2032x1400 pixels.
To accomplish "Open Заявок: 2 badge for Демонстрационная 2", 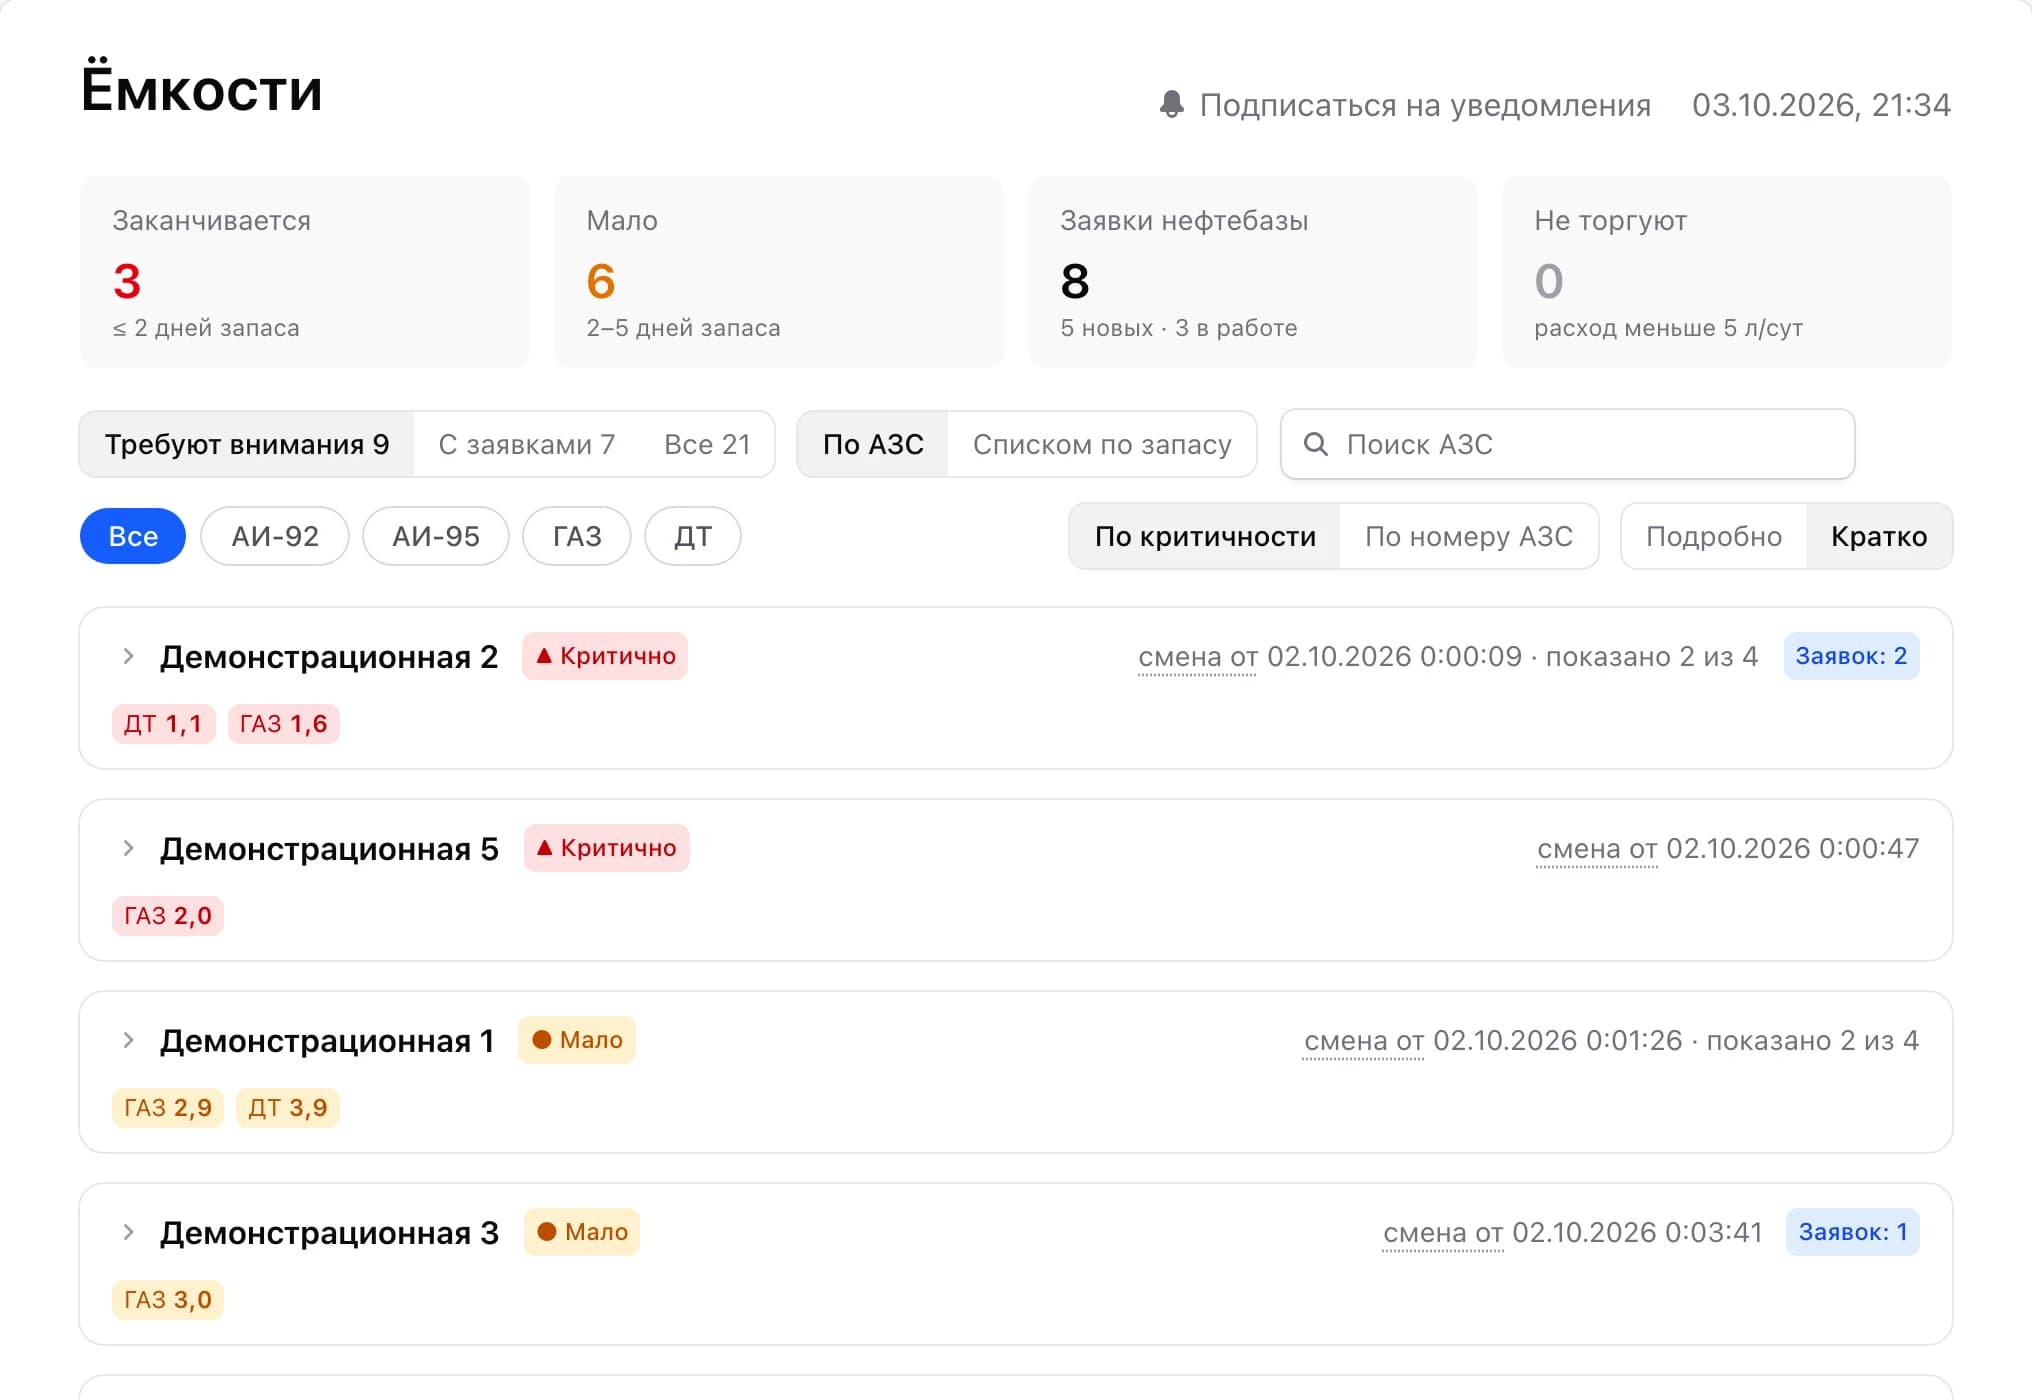I will 1851,656.
